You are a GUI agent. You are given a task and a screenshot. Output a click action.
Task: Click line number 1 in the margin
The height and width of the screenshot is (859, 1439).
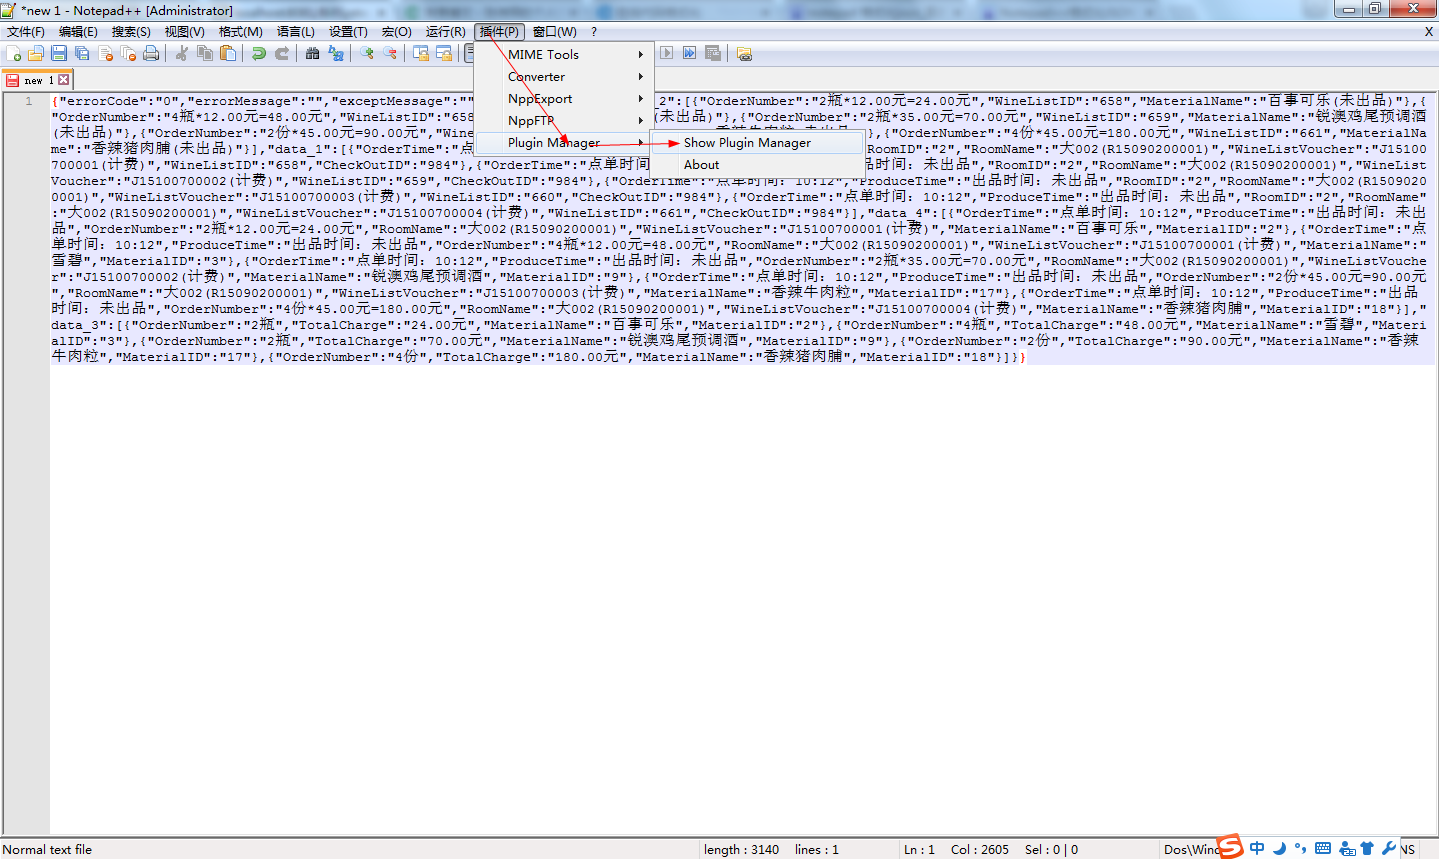point(29,101)
